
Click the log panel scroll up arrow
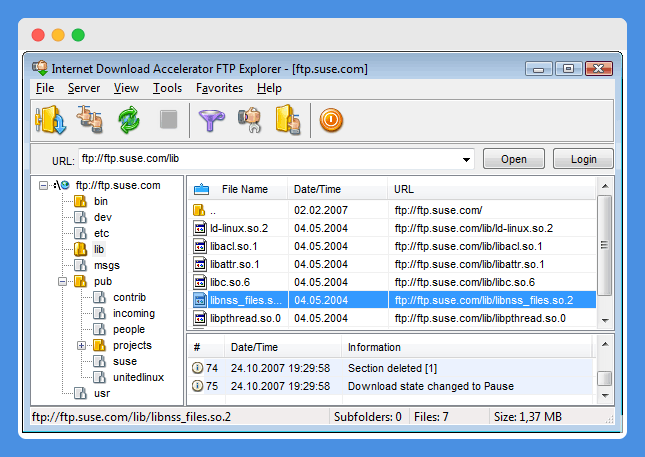605,344
